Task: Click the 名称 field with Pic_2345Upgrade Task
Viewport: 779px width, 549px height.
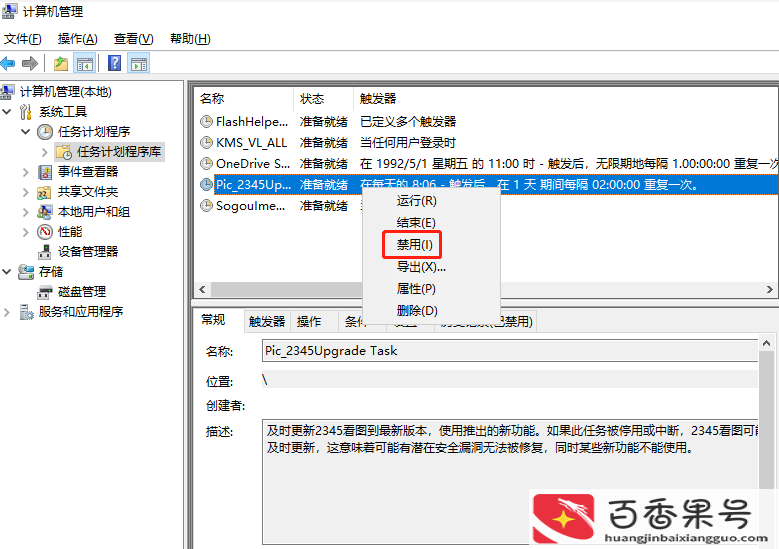Action: pyautogui.click(x=510, y=351)
